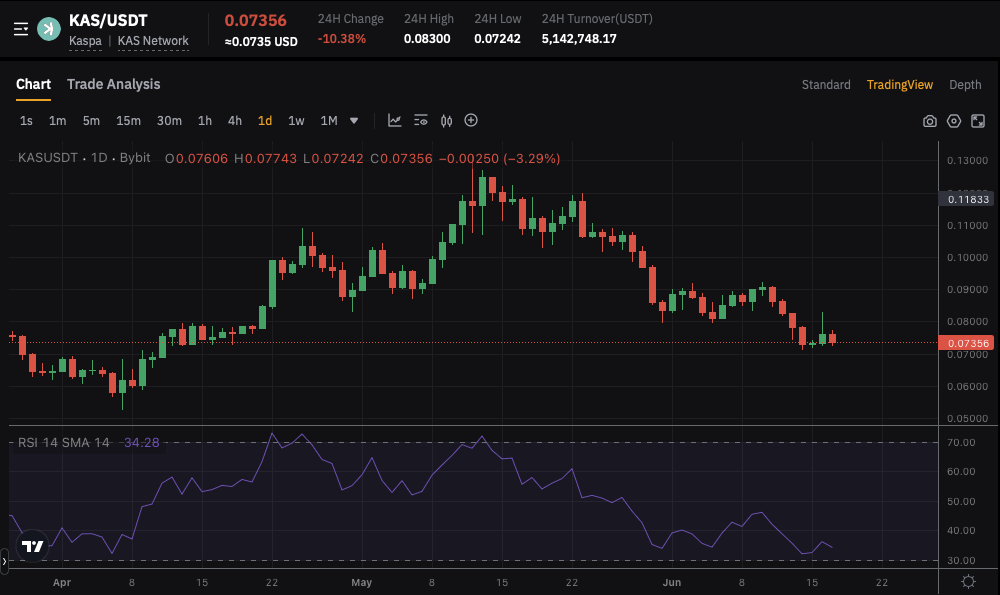The height and width of the screenshot is (595, 1000).
Task: Expand the left drawing panel arrow
Action: tap(4, 562)
